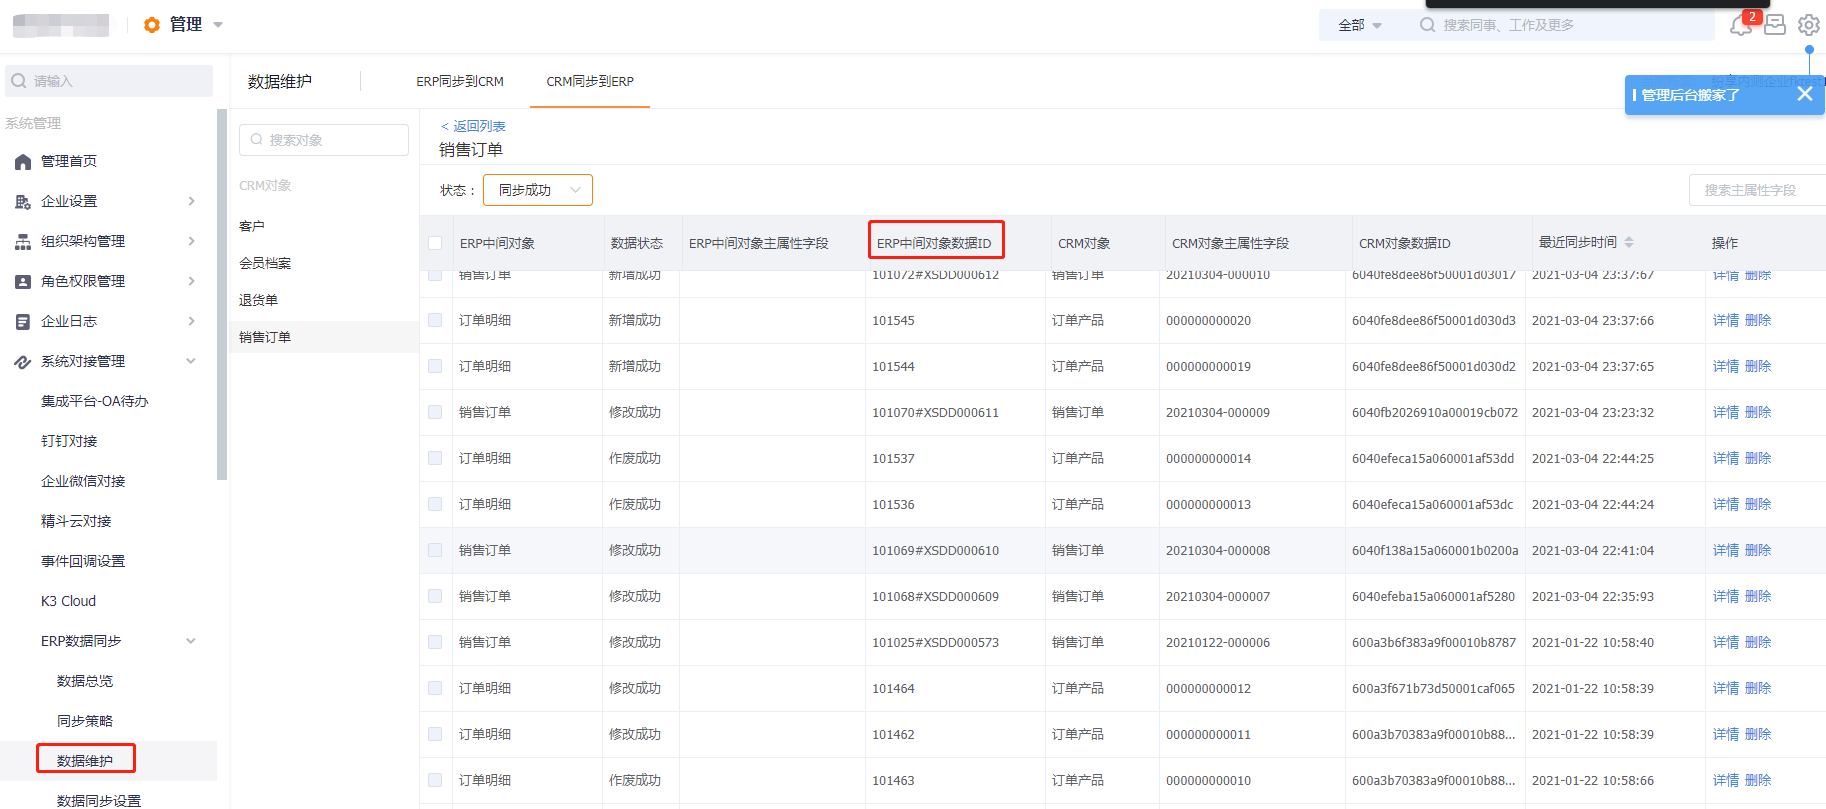Click the inbox tray icon in header
Screen dimensions: 1826x809
tap(1775, 25)
